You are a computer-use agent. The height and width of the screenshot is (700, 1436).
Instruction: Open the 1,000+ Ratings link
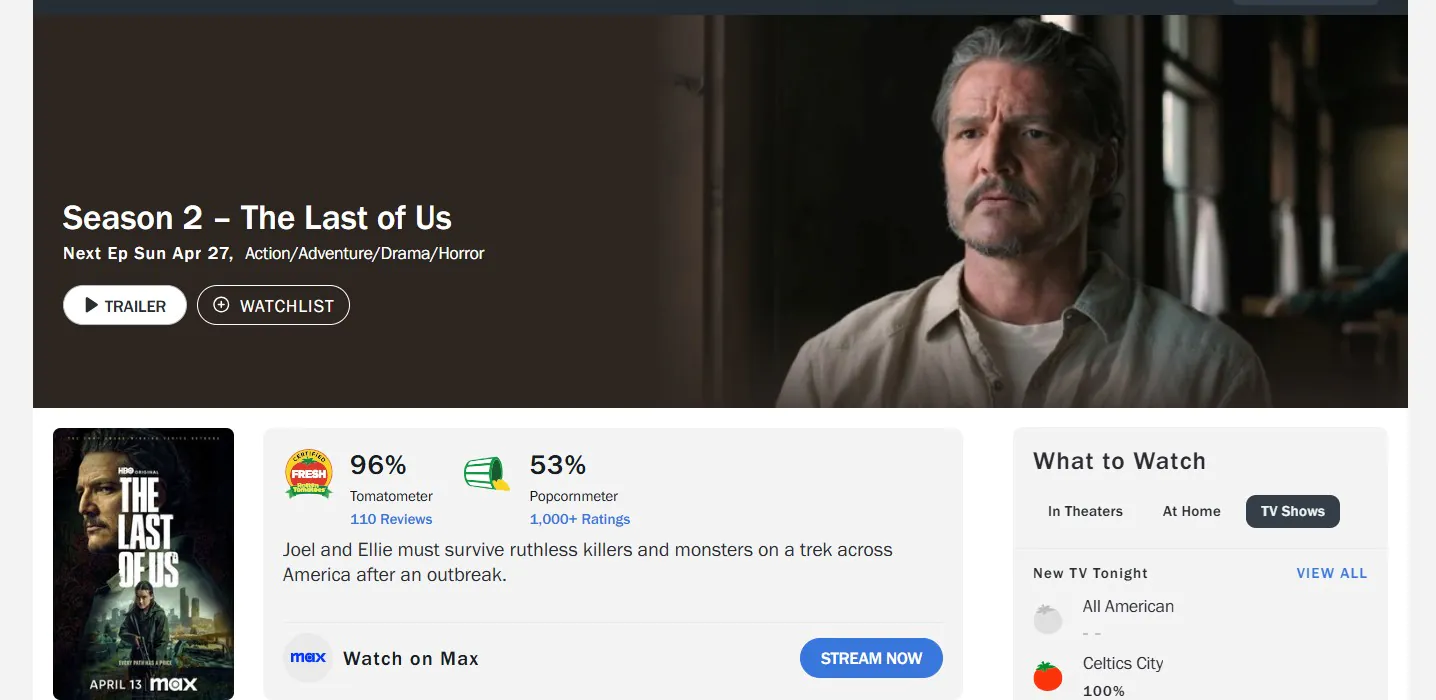(x=580, y=519)
